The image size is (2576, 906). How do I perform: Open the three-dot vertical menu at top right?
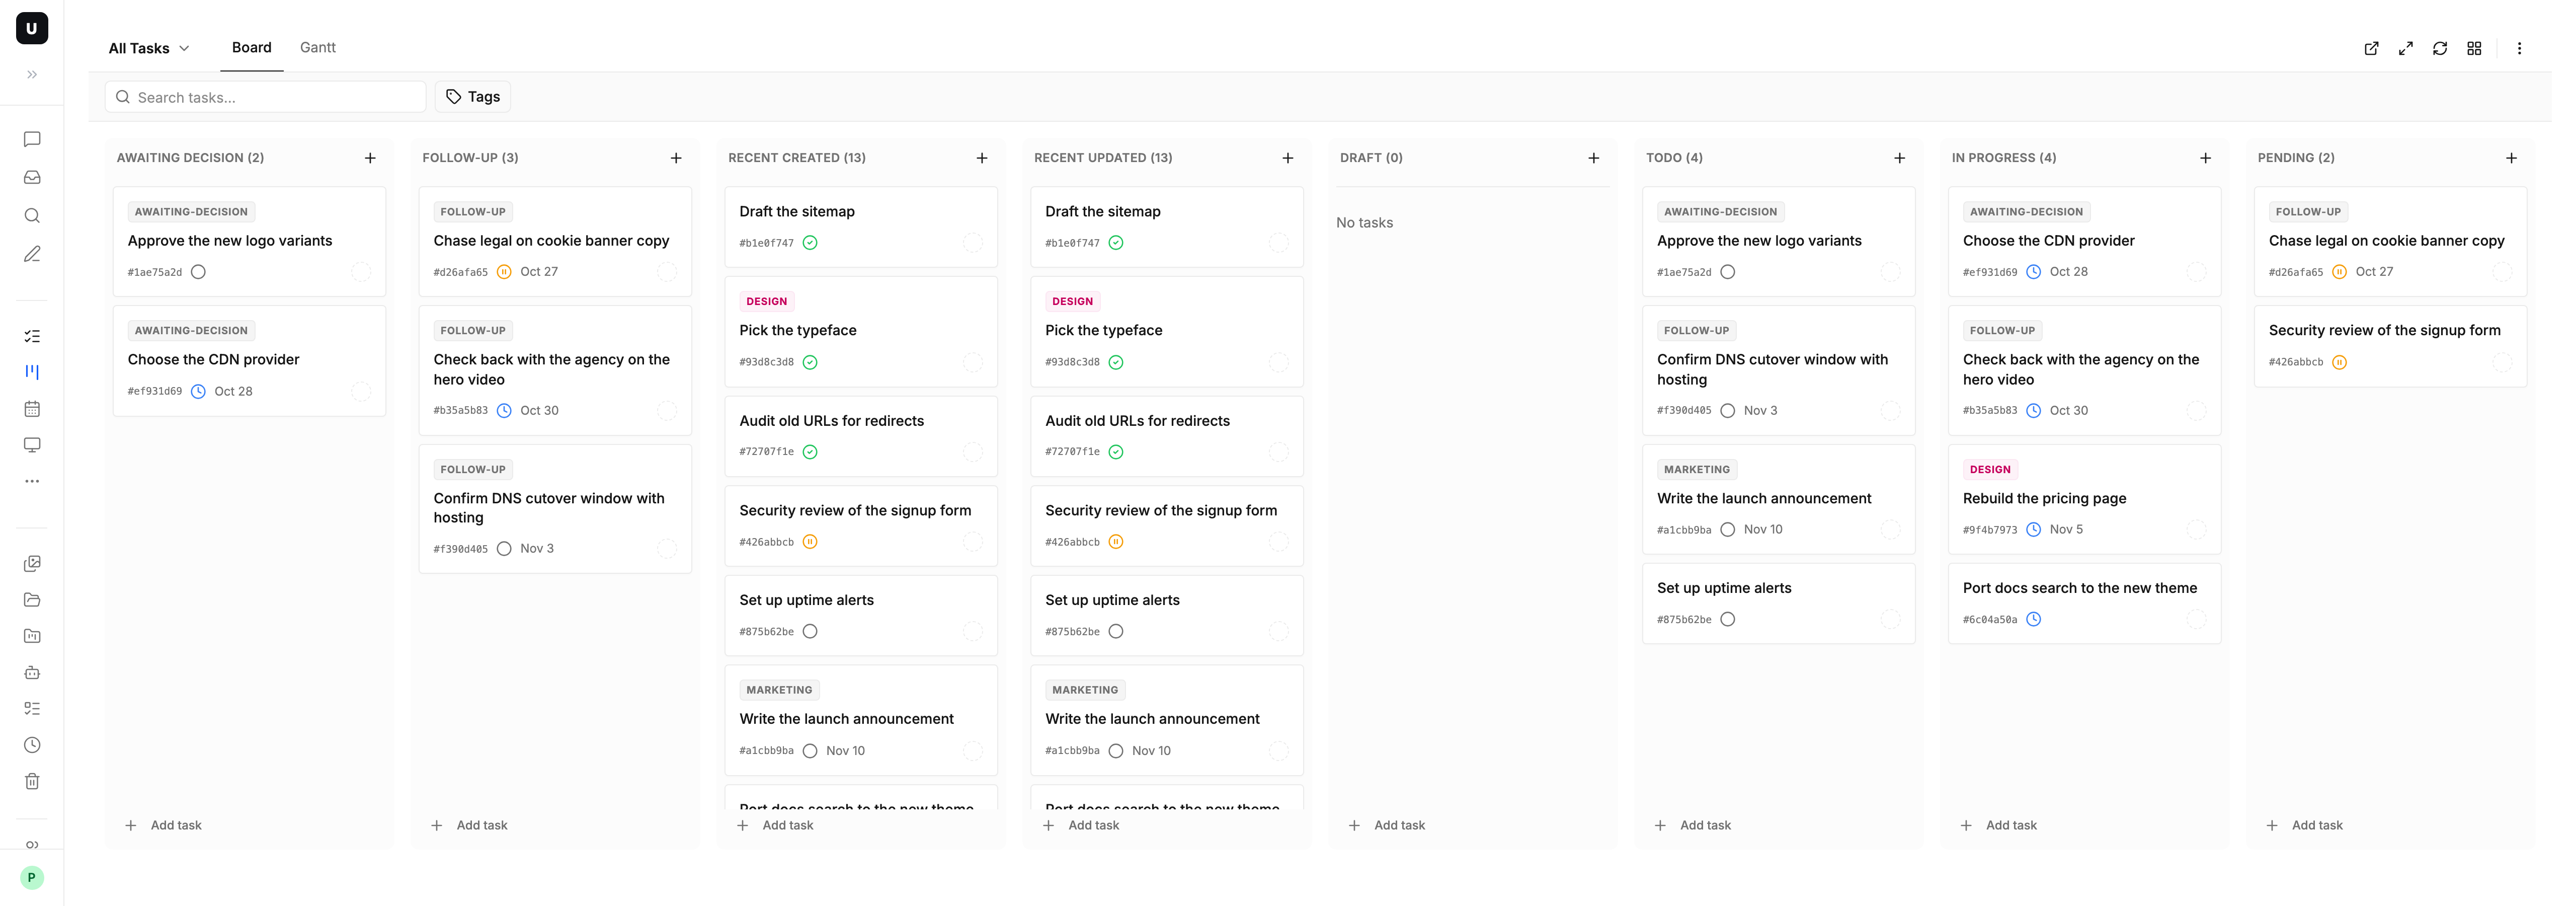point(2519,48)
